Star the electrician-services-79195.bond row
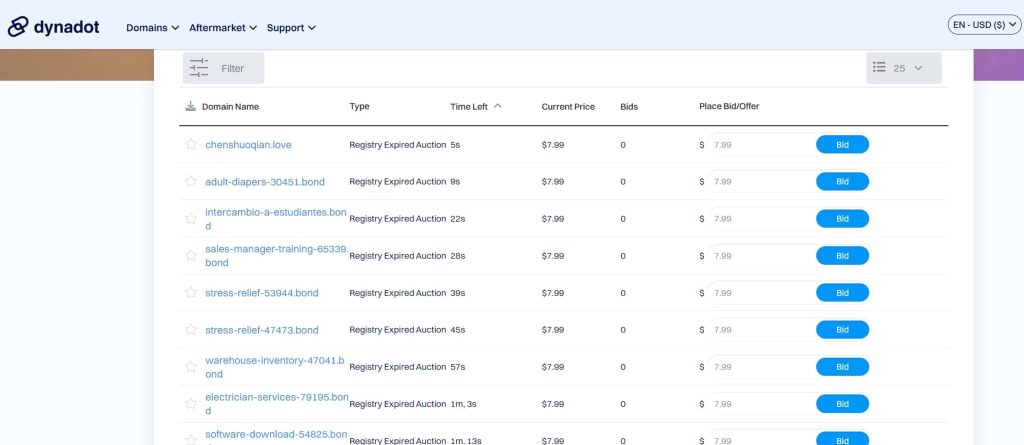 (x=190, y=404)
